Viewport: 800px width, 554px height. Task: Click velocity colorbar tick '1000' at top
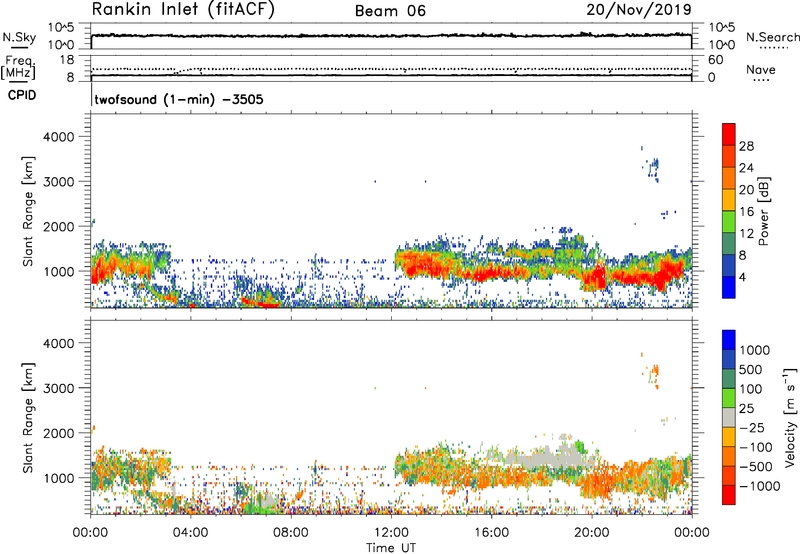pyautogui.click(x=754, y=350)
